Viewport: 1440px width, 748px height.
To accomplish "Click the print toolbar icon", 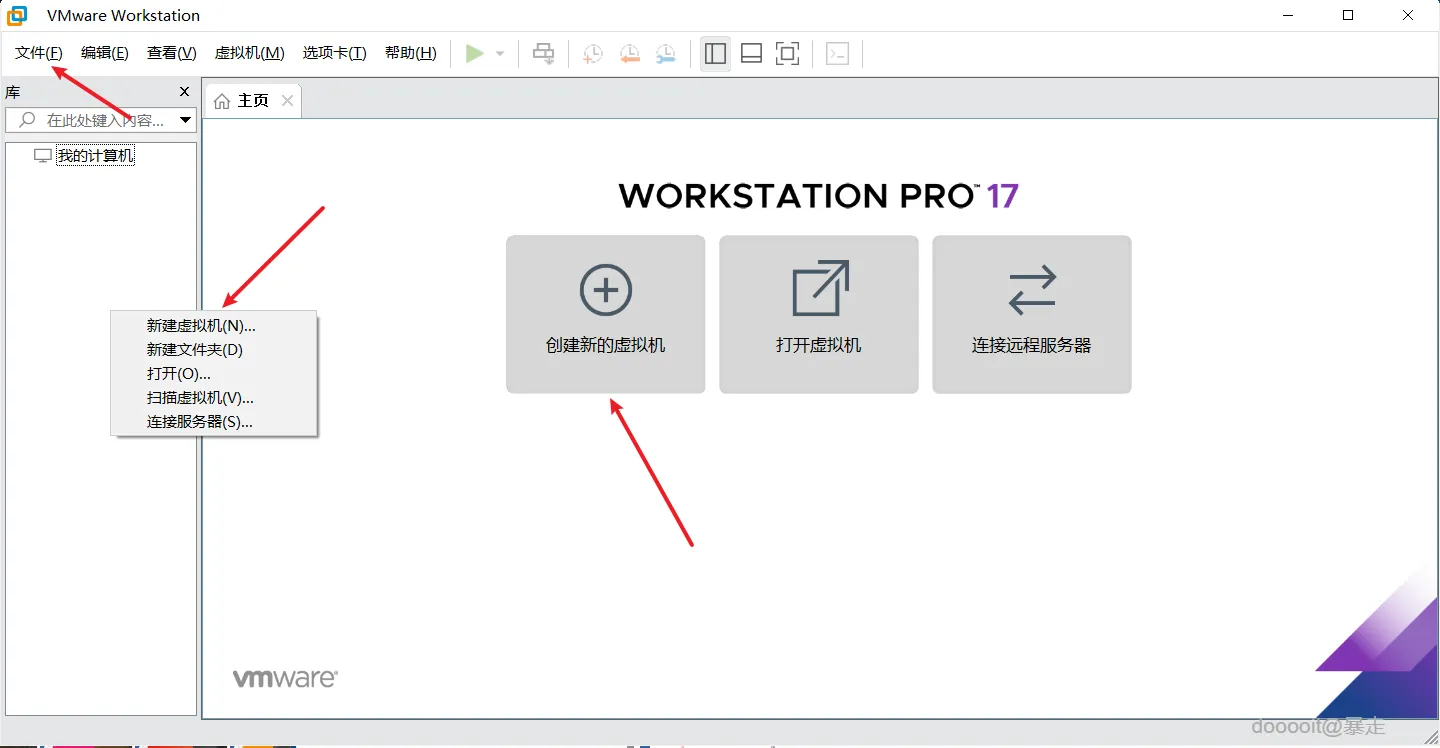I will (x=543, y=53).
